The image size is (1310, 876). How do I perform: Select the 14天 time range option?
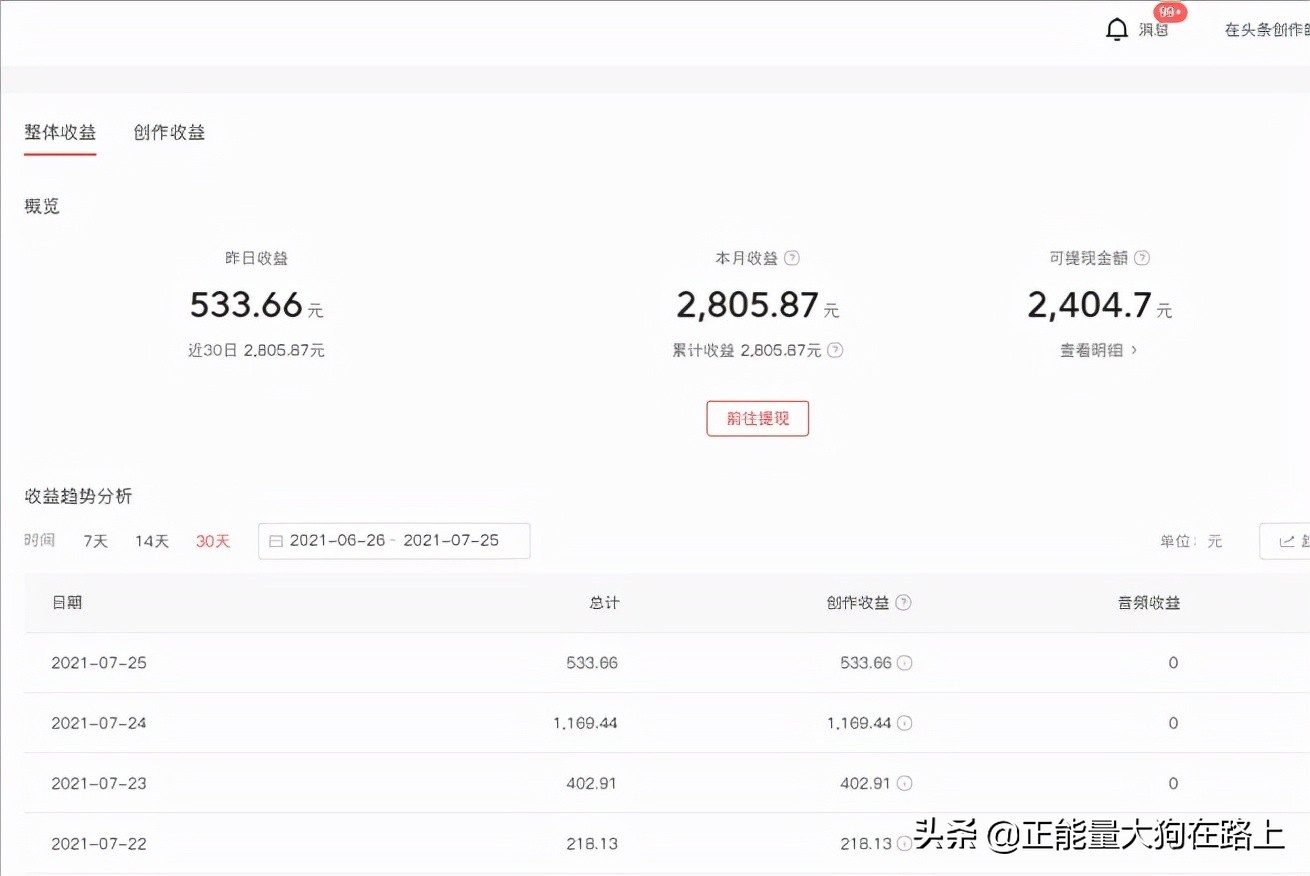coord(151,540)
